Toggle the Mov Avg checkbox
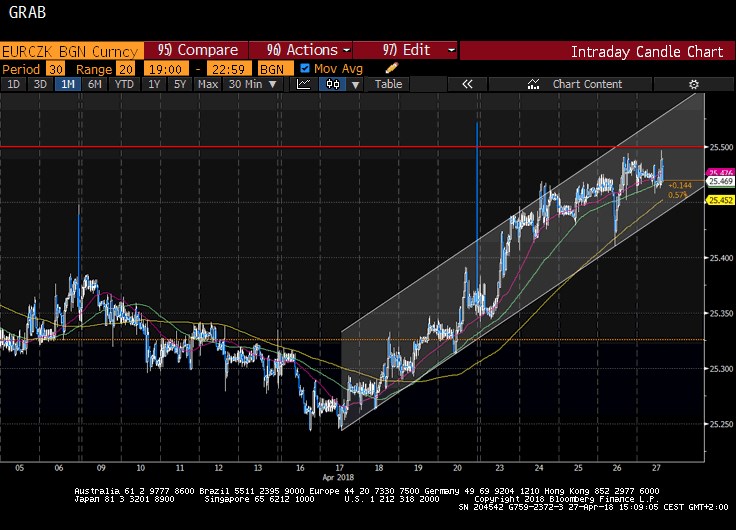Screen dimensions: 736x530 [305, 69]
